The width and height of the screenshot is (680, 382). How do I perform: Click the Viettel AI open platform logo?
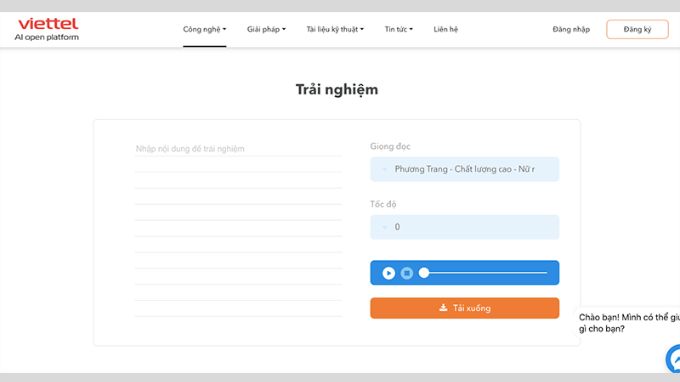coord(47,29)
